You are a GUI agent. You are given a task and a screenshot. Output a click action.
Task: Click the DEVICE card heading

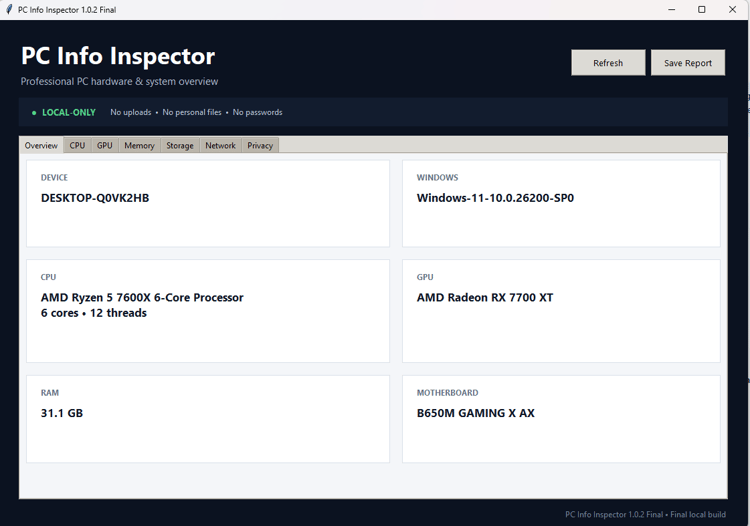pos(54,177)
